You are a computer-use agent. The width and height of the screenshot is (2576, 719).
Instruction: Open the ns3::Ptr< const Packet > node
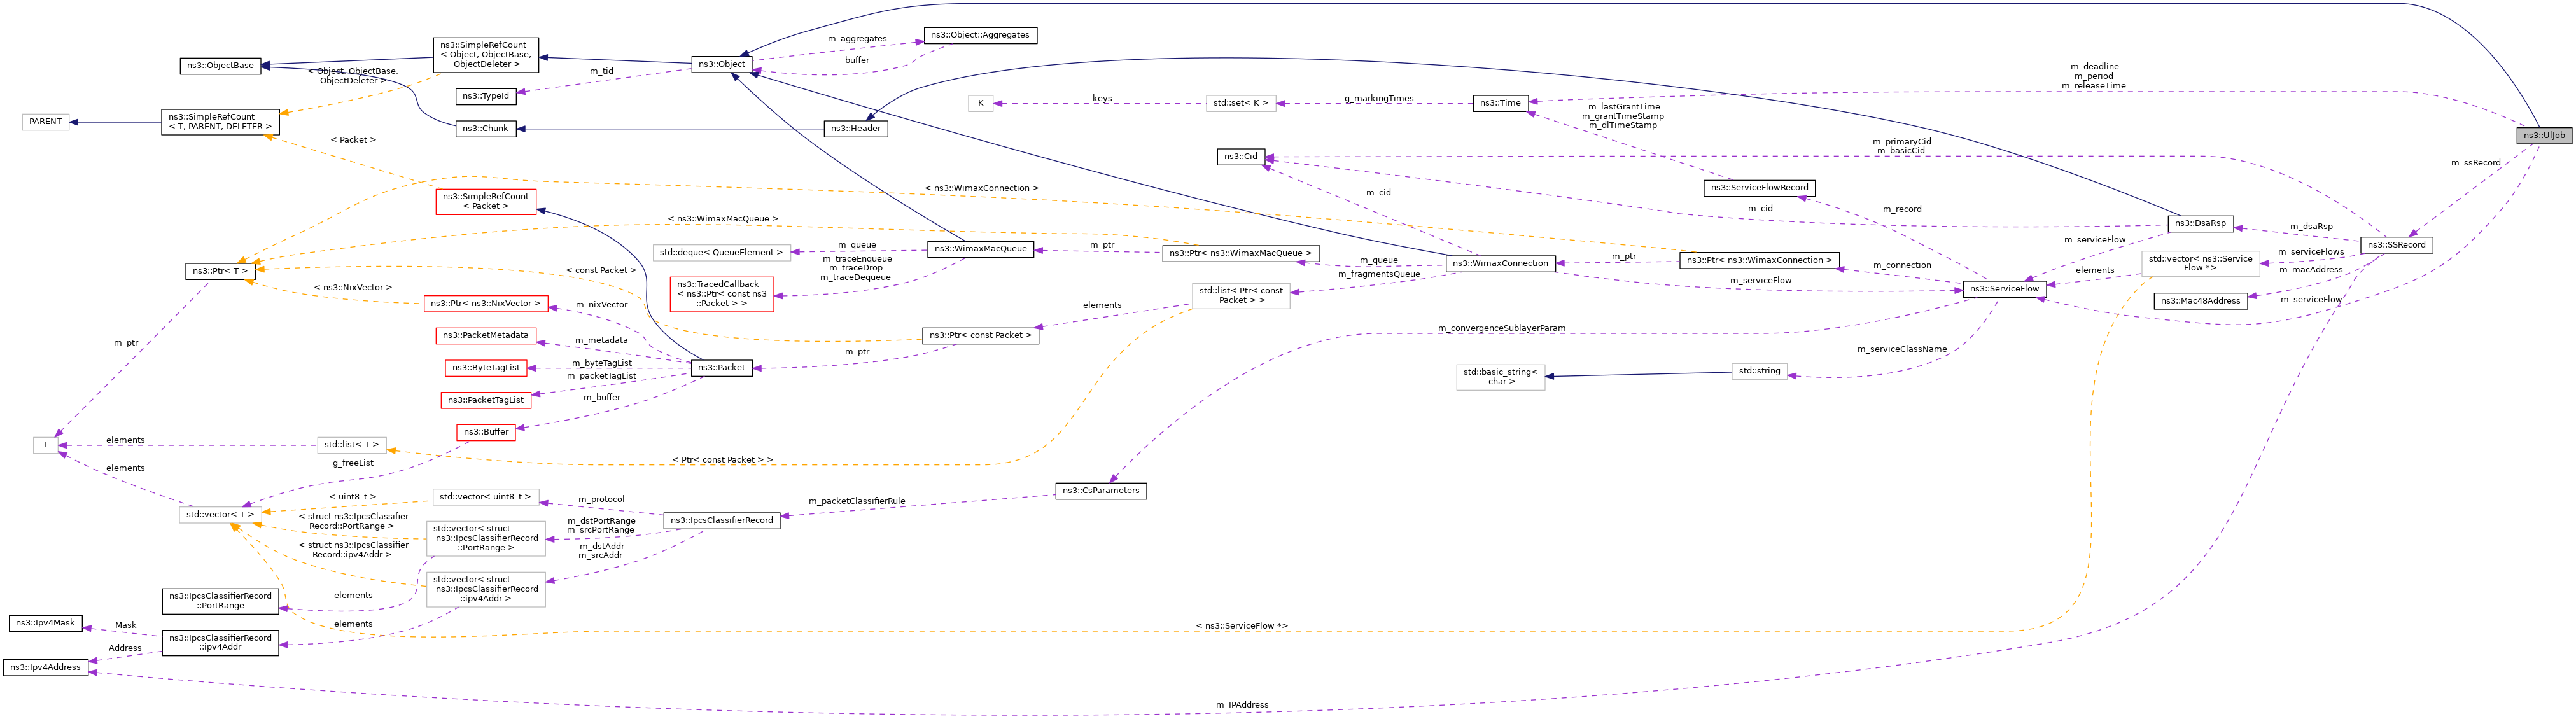point(980,336)
